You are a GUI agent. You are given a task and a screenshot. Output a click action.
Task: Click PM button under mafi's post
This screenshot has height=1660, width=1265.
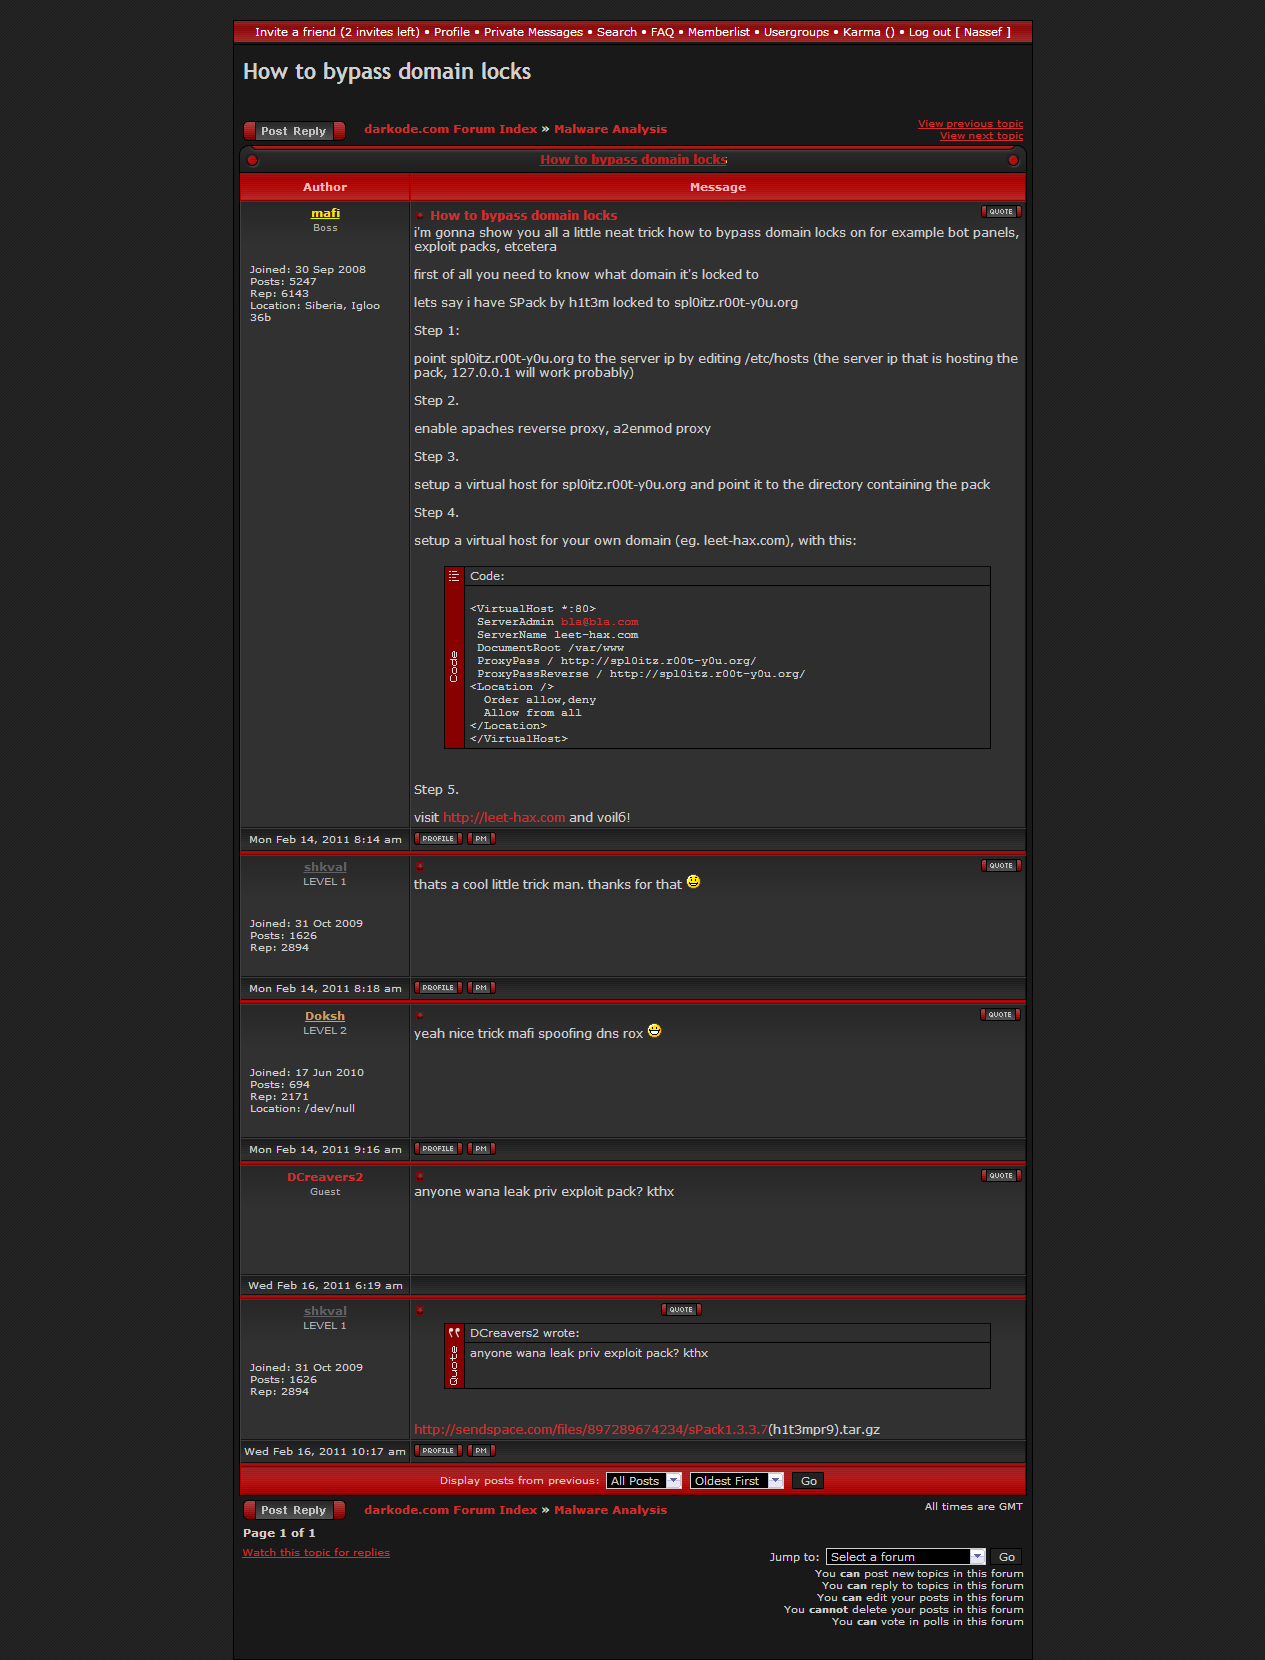[x=481, y=839]
